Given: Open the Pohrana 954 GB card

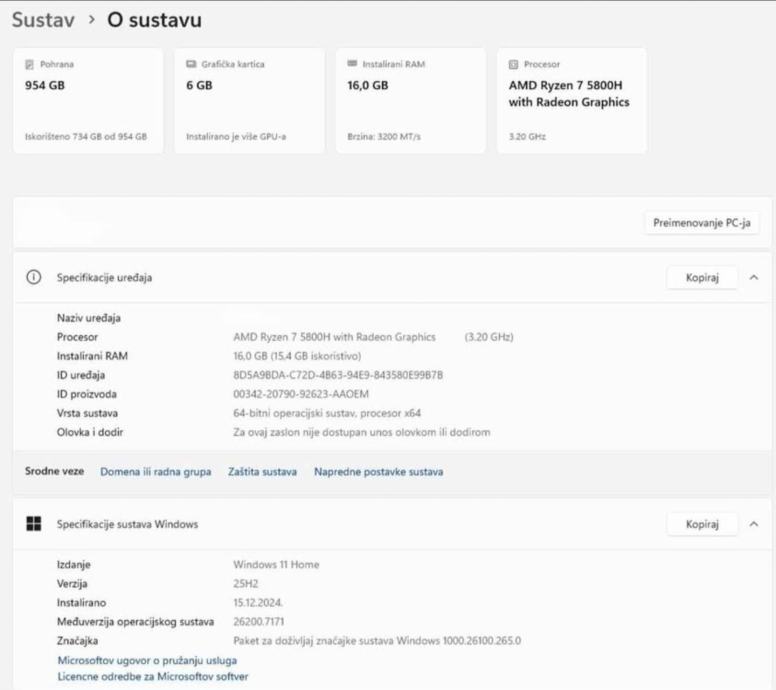Looking at the screenshot, I should click(87, 100).
